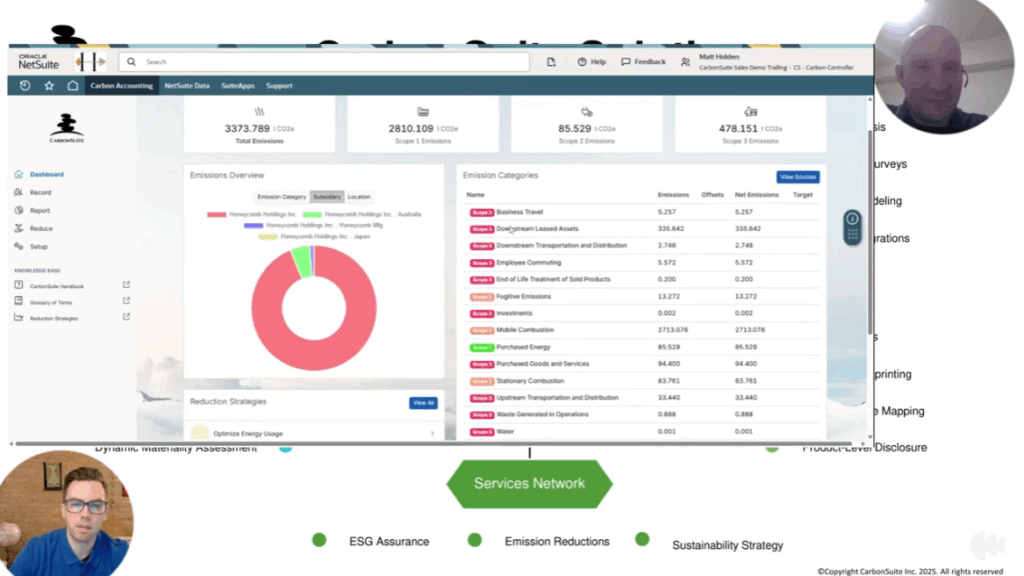Click the Target column header

803,195
